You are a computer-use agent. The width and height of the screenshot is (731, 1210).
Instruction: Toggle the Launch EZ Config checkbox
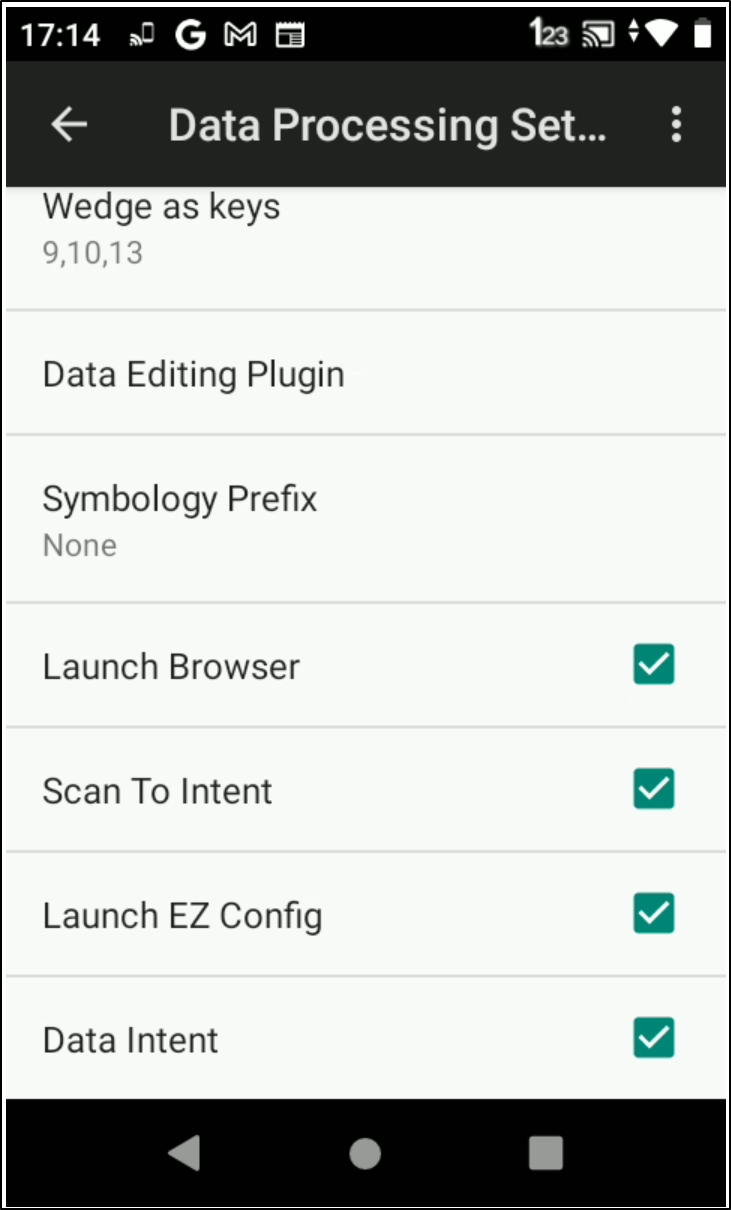tap(654, 913)
